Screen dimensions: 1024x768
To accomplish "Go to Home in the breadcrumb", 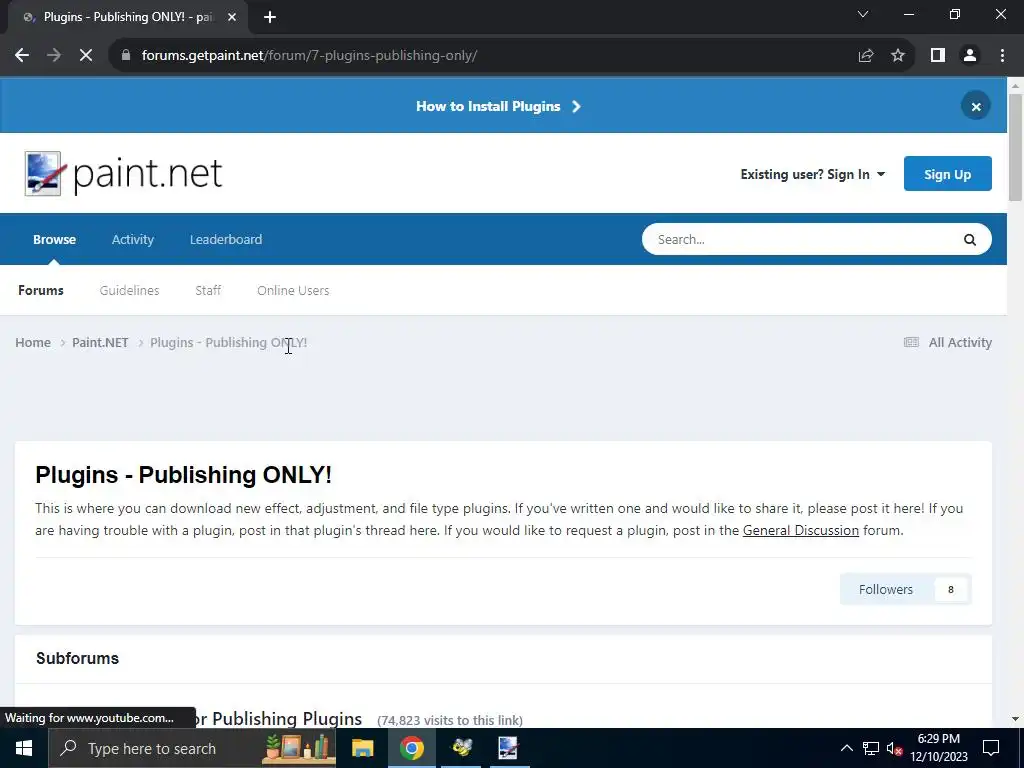I will click(33, 342).
